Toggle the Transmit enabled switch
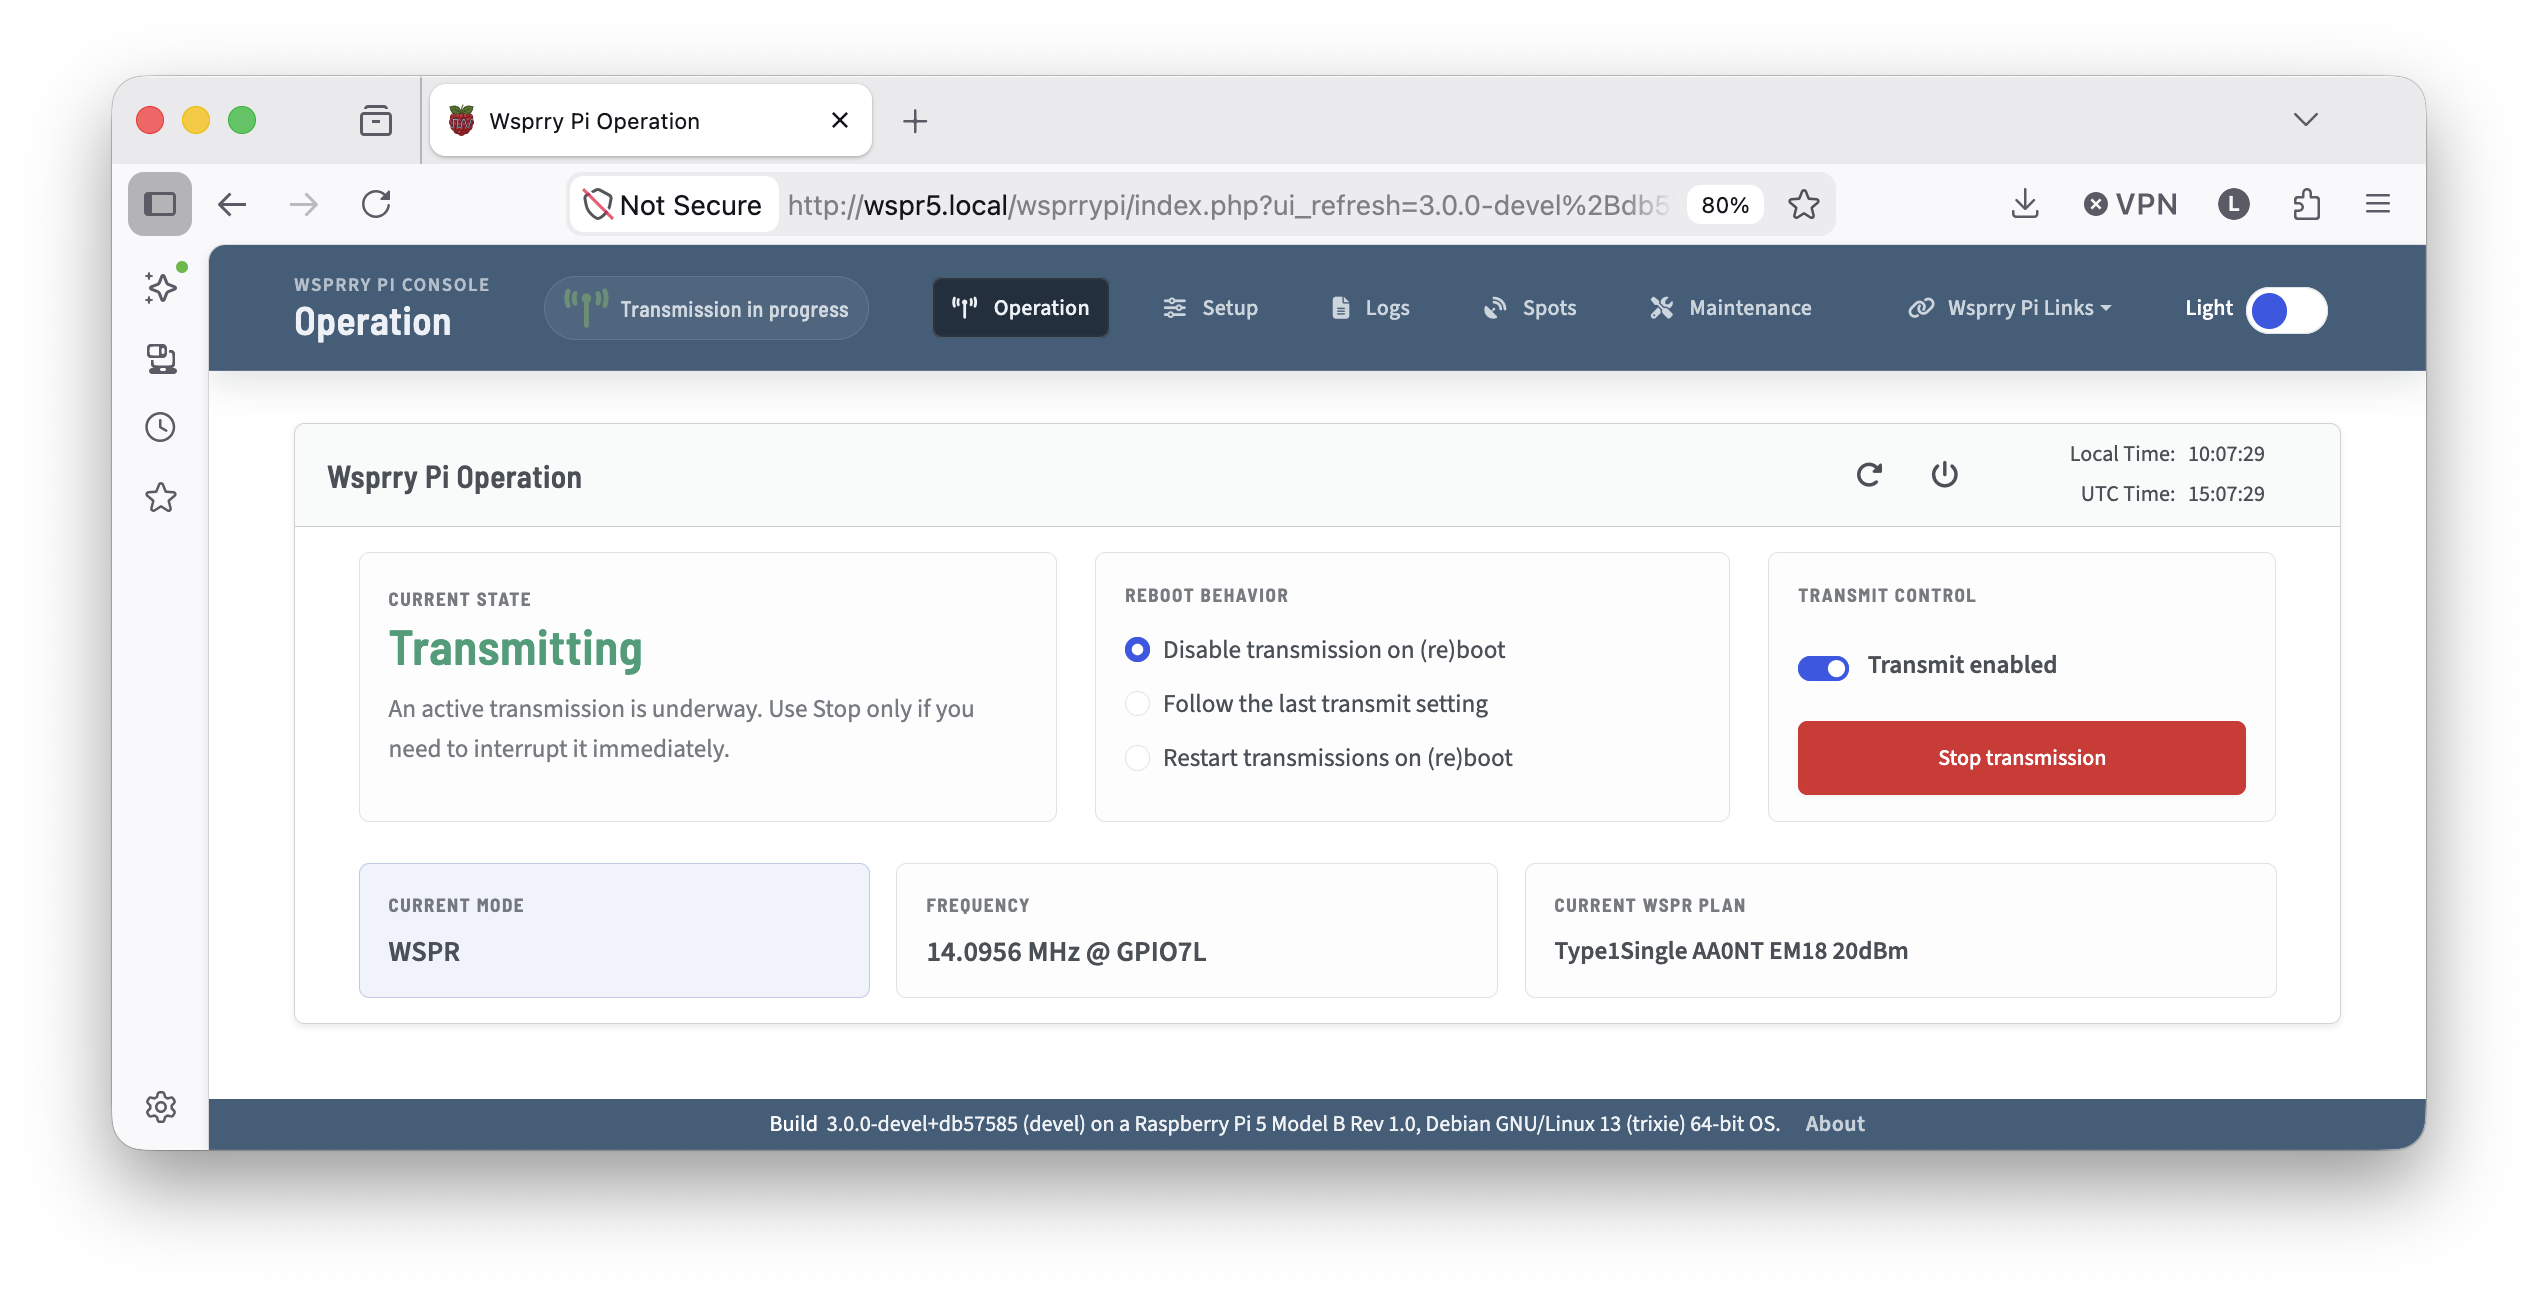The image size is (2538, 1298). tap(1823, 668)
